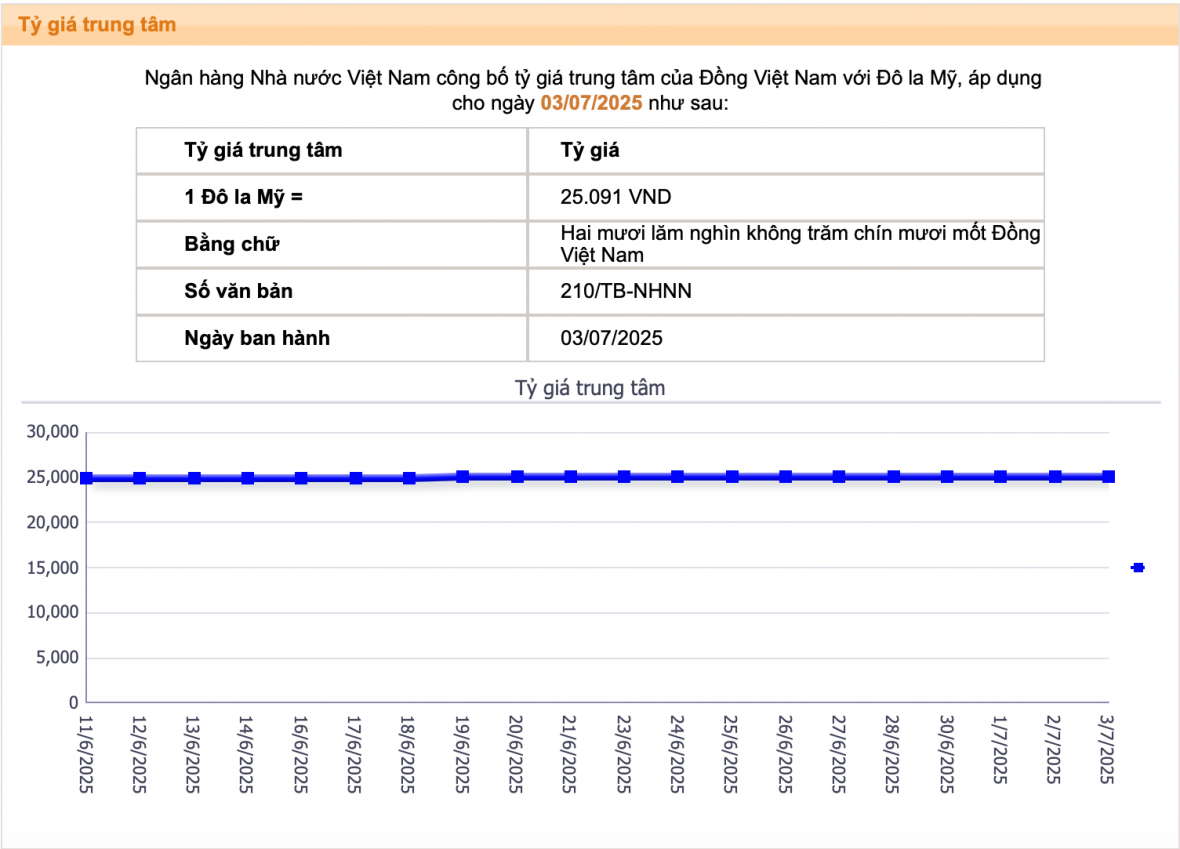Click the legend marker right of the chart
The height and width of the screenshot is (849, 1180).
click(1137, 567)
